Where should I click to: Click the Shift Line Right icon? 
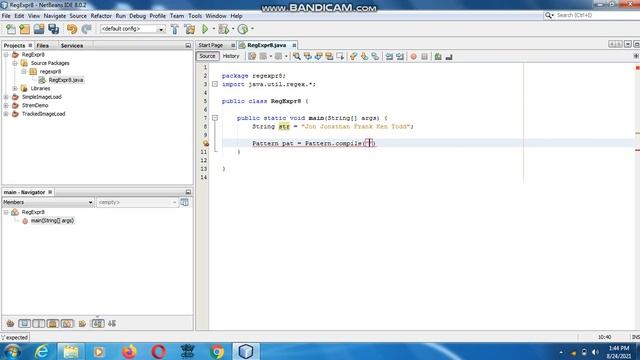click(400, 57)
